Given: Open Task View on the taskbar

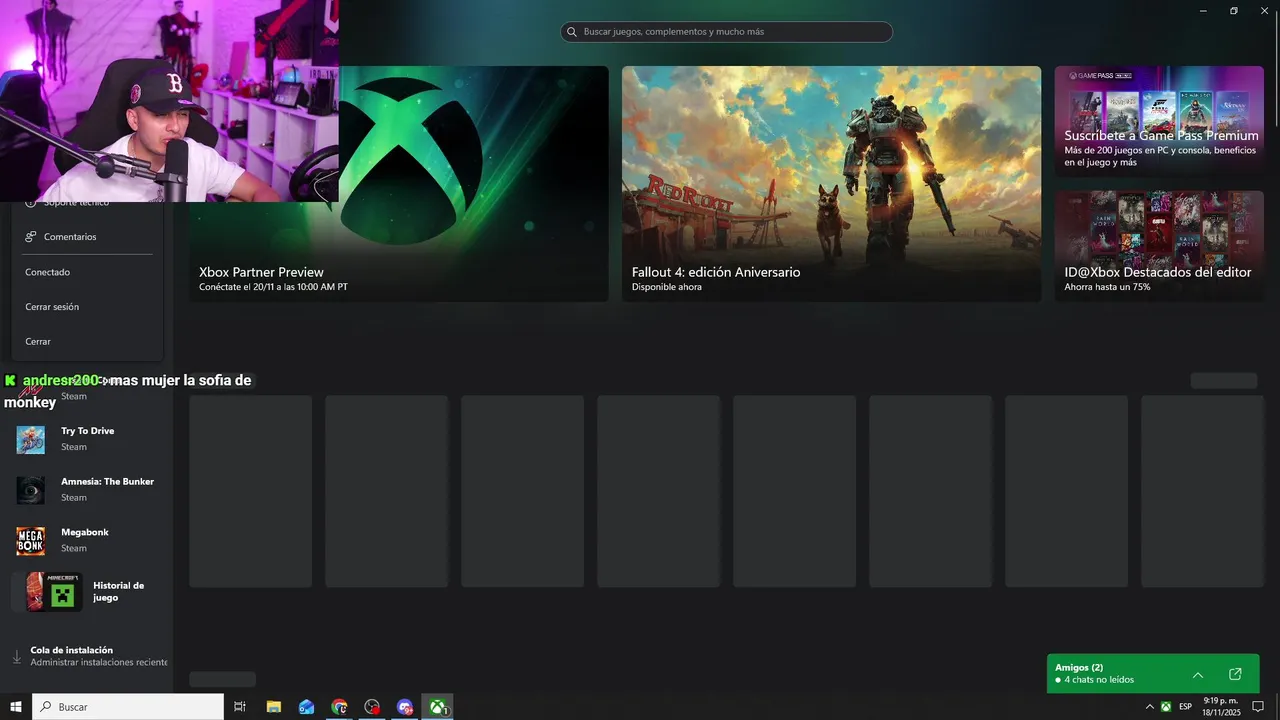Looking at the screenshot, I should coord(240,707).
